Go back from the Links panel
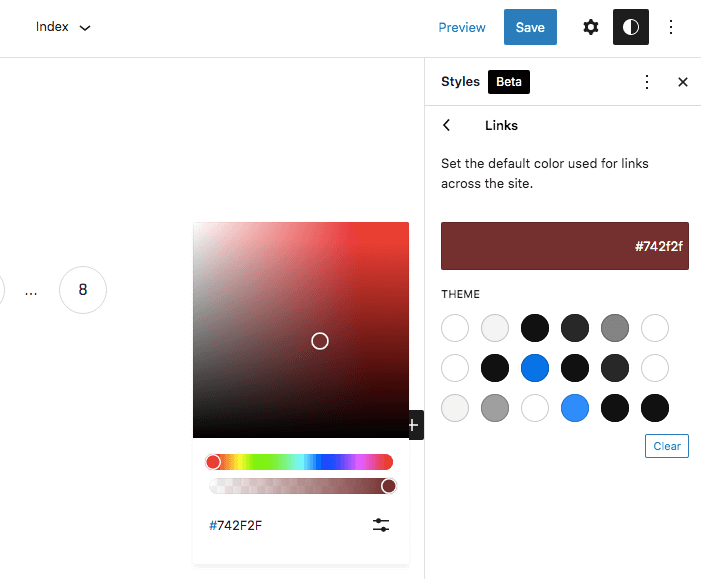Image resolution: width=701 pixels, height=579 pixels. (446, 125)
